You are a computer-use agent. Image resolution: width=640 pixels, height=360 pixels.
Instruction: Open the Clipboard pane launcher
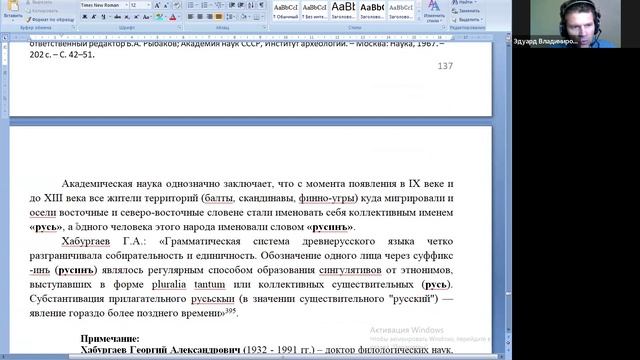pyautogui.click(x=74, y=28)
